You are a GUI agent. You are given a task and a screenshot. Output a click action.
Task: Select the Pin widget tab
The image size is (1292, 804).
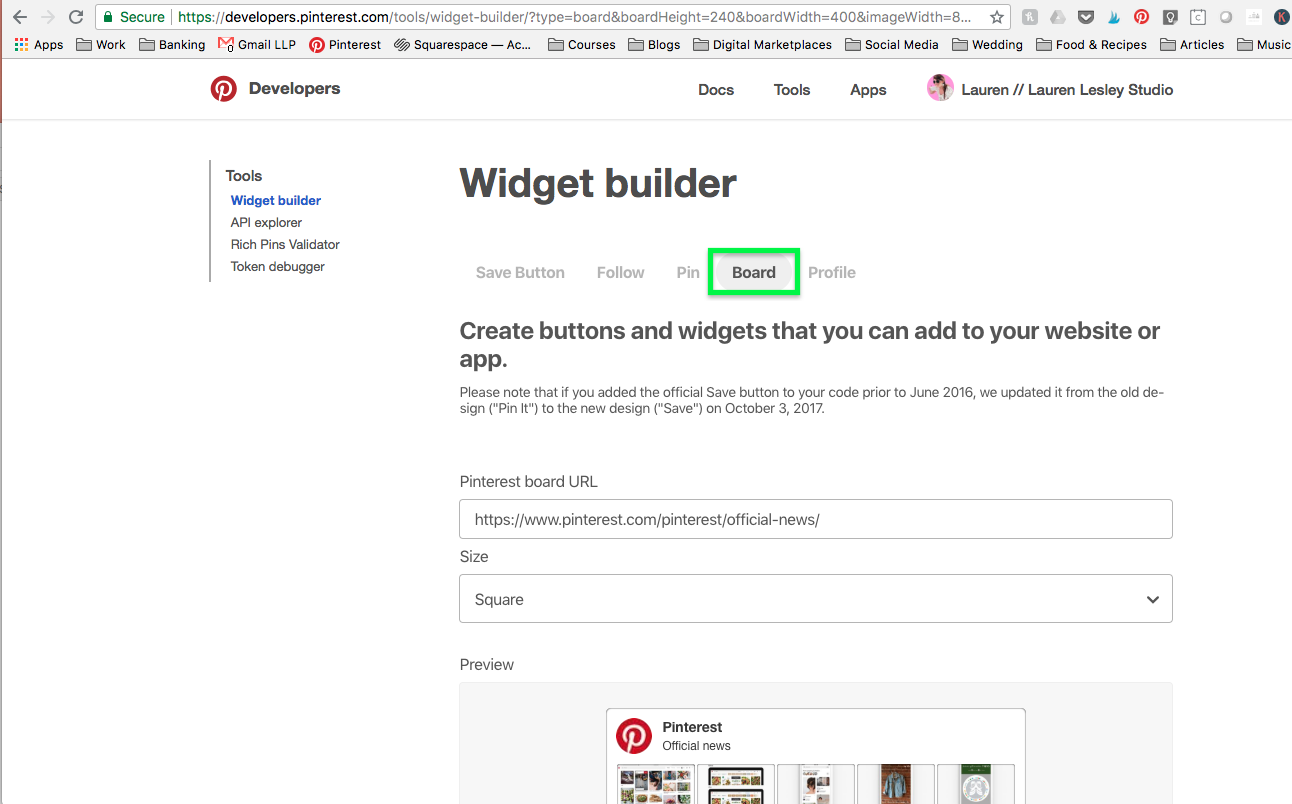[x=688, y=272]
